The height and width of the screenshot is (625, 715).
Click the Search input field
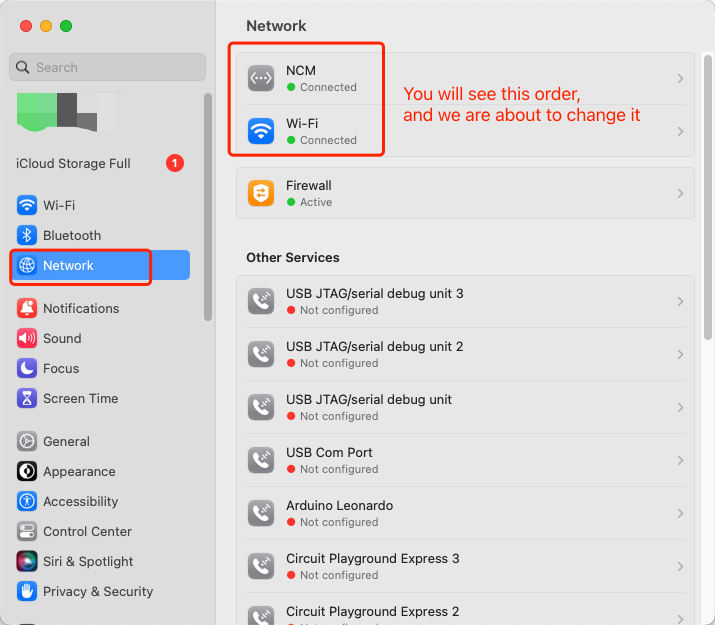pos(108,67)
